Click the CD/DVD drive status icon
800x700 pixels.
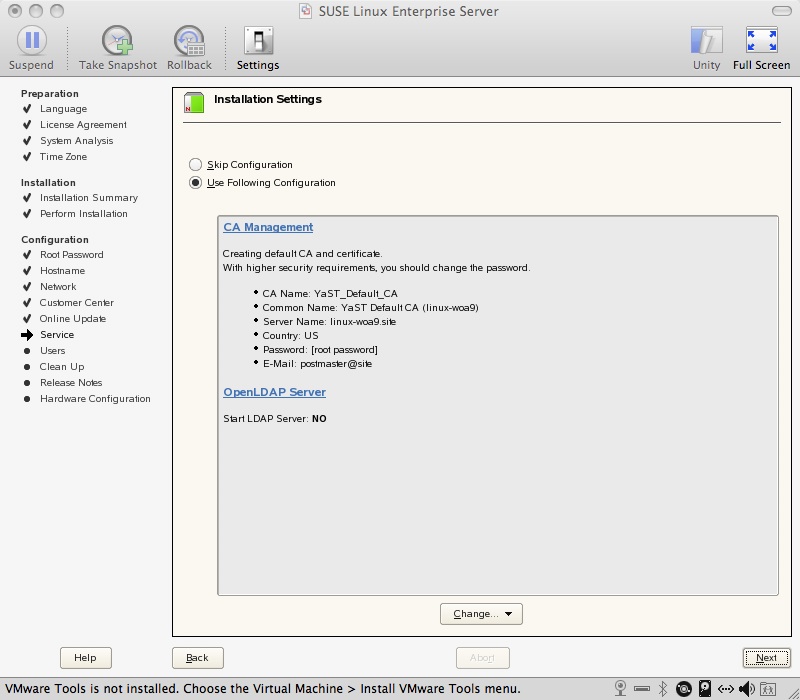point(684,689)
